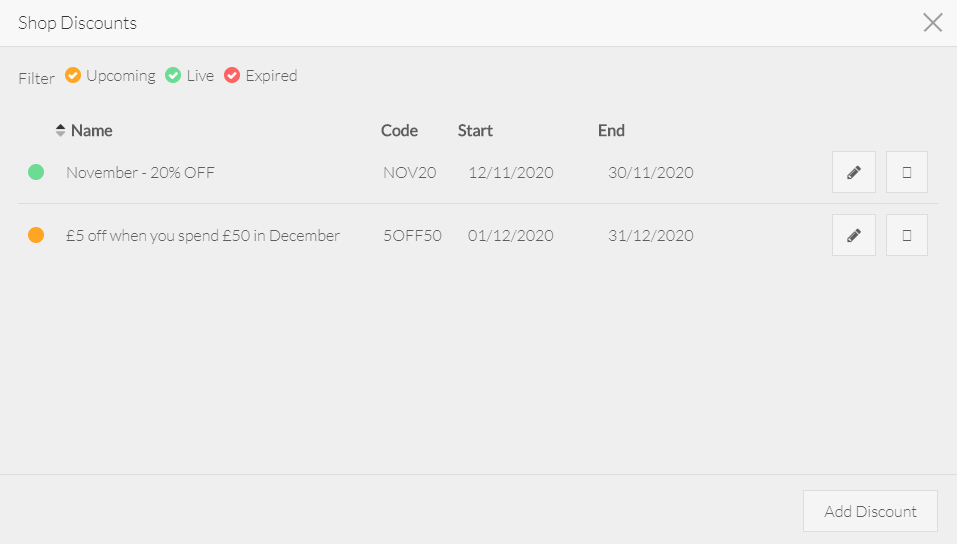Open the £5 off when you spend £50 discount
Screen dimensions: 957x544
[x=203, y=235]
